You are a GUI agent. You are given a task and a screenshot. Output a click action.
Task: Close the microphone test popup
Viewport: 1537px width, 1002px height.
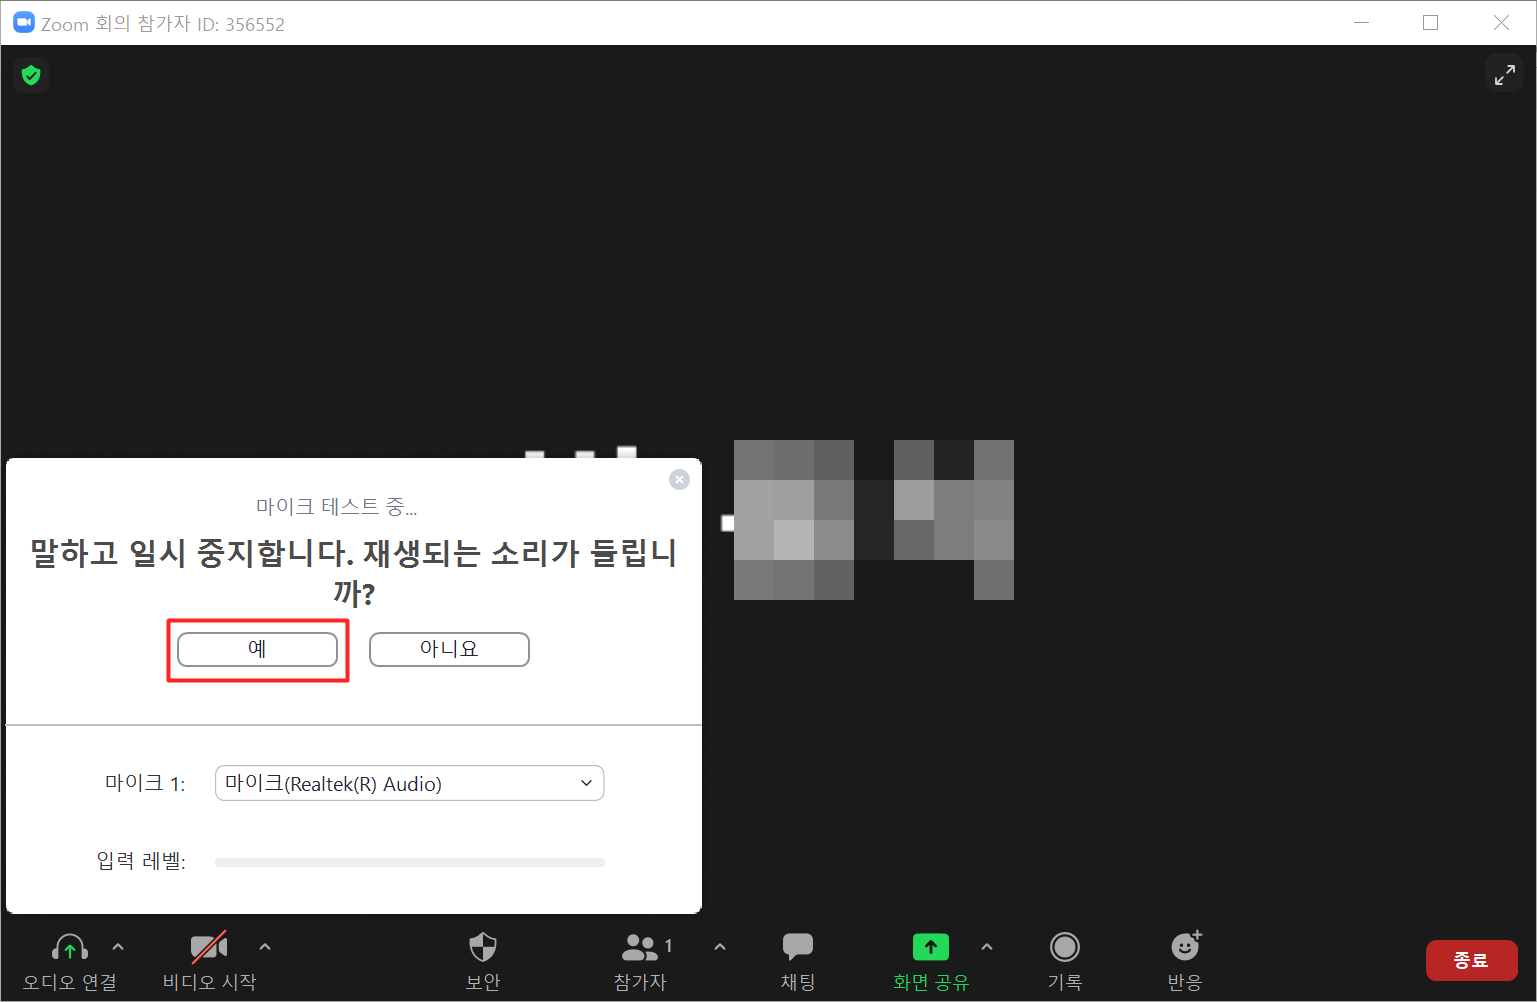point(679,480)
